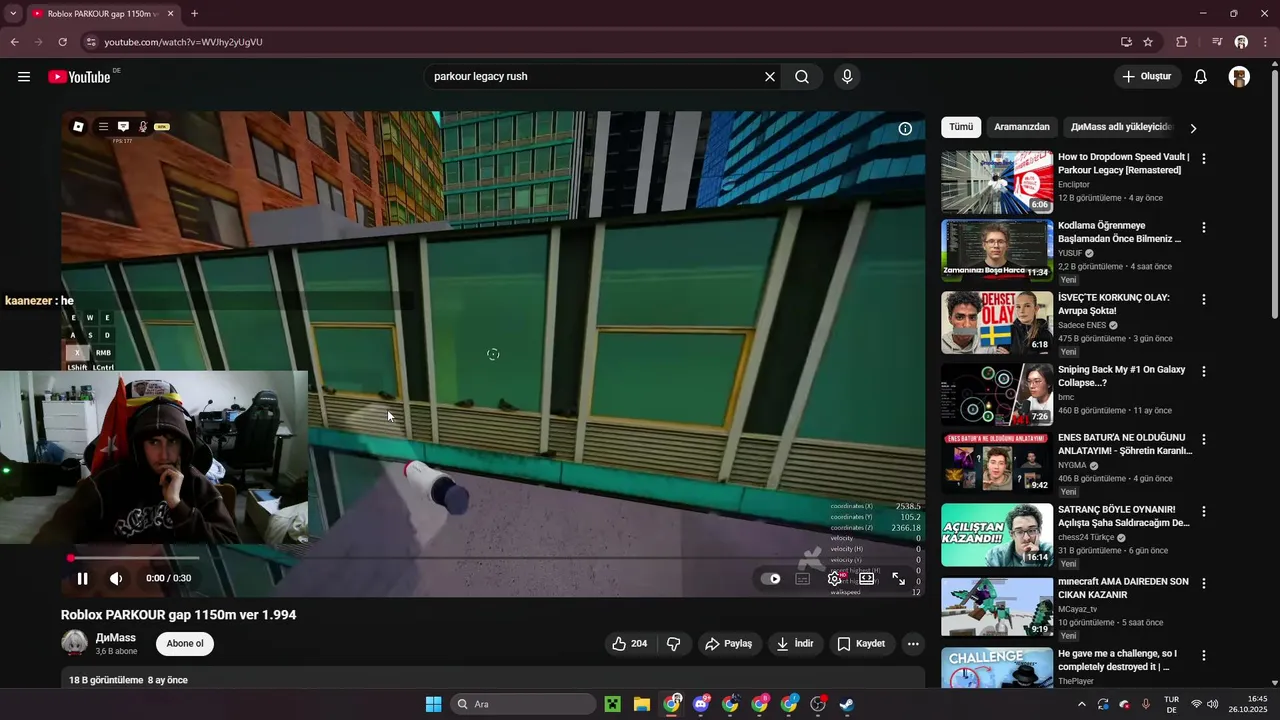Image resolution: width=1280 pixels, height=720 pixels.
Task: Open the Chrome extensions puzzle icon
Action: point(1182,42)
